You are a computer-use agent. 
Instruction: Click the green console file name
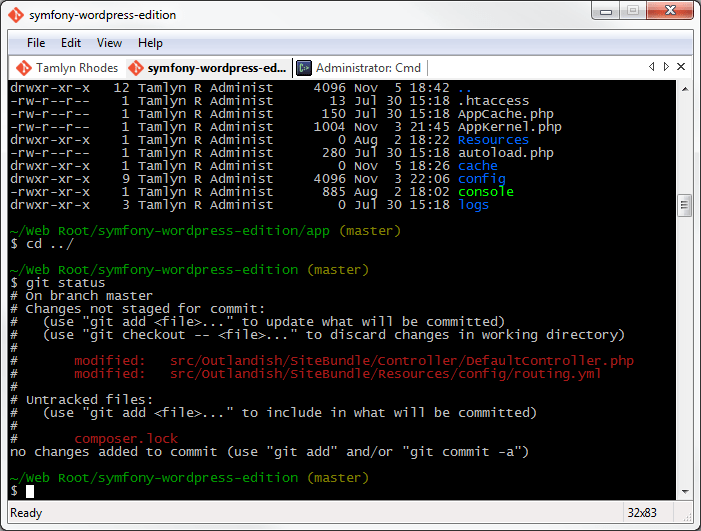coord(486,192)
